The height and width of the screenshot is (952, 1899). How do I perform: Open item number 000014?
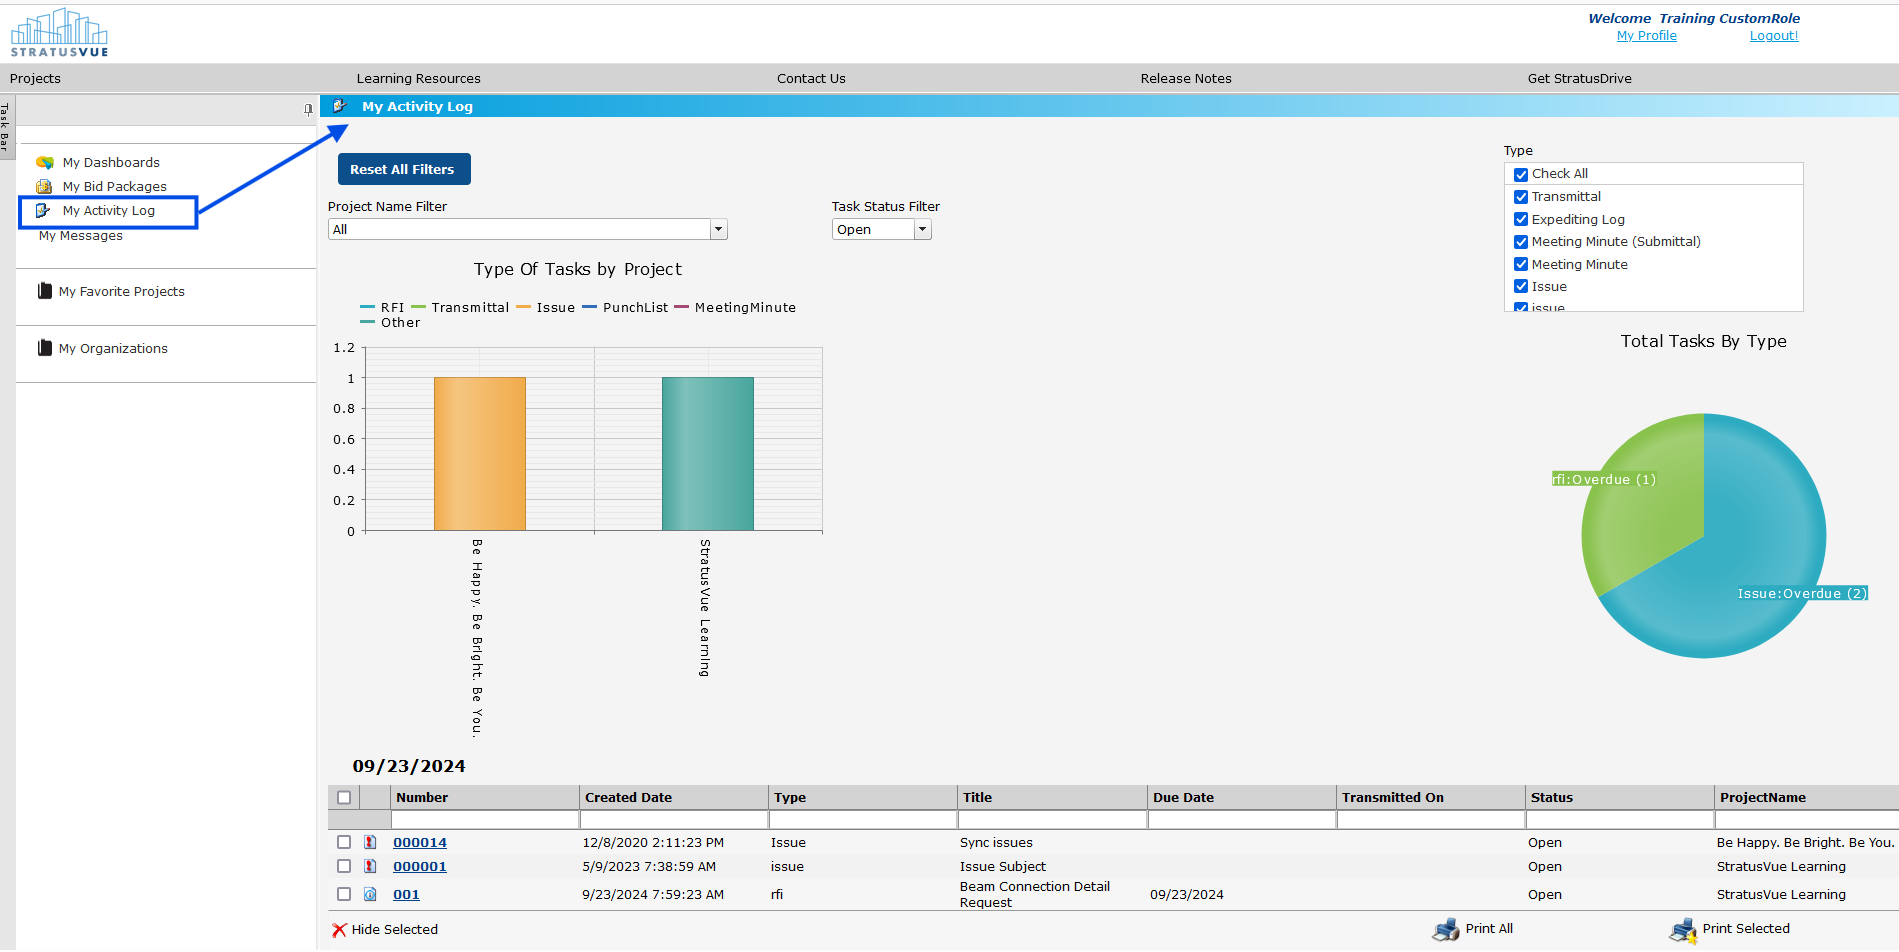pyautogui.click(x=420, y=843)
